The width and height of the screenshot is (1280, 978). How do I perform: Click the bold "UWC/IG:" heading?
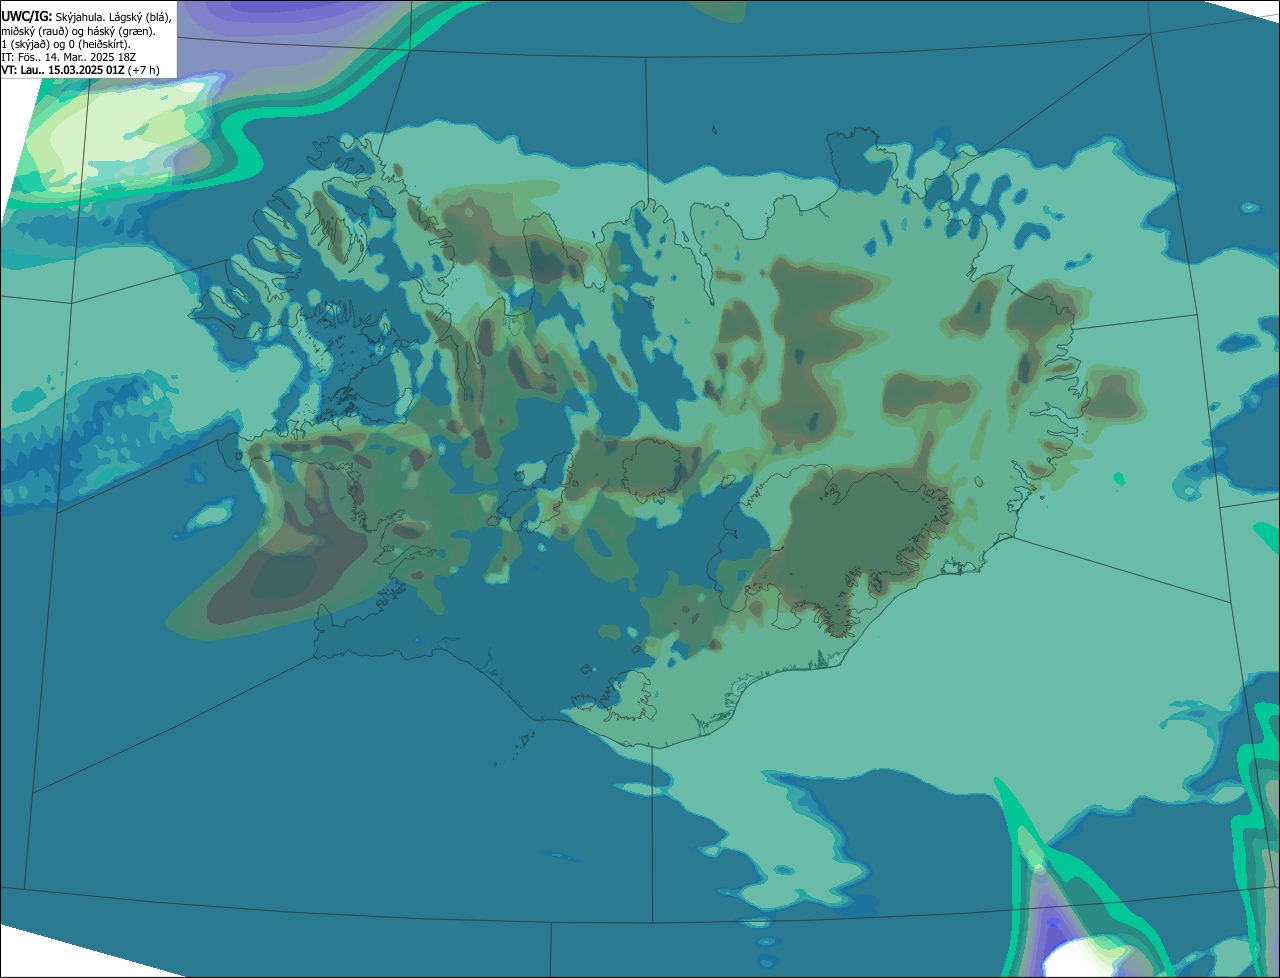pyautogui.click(x=27, y=17)
